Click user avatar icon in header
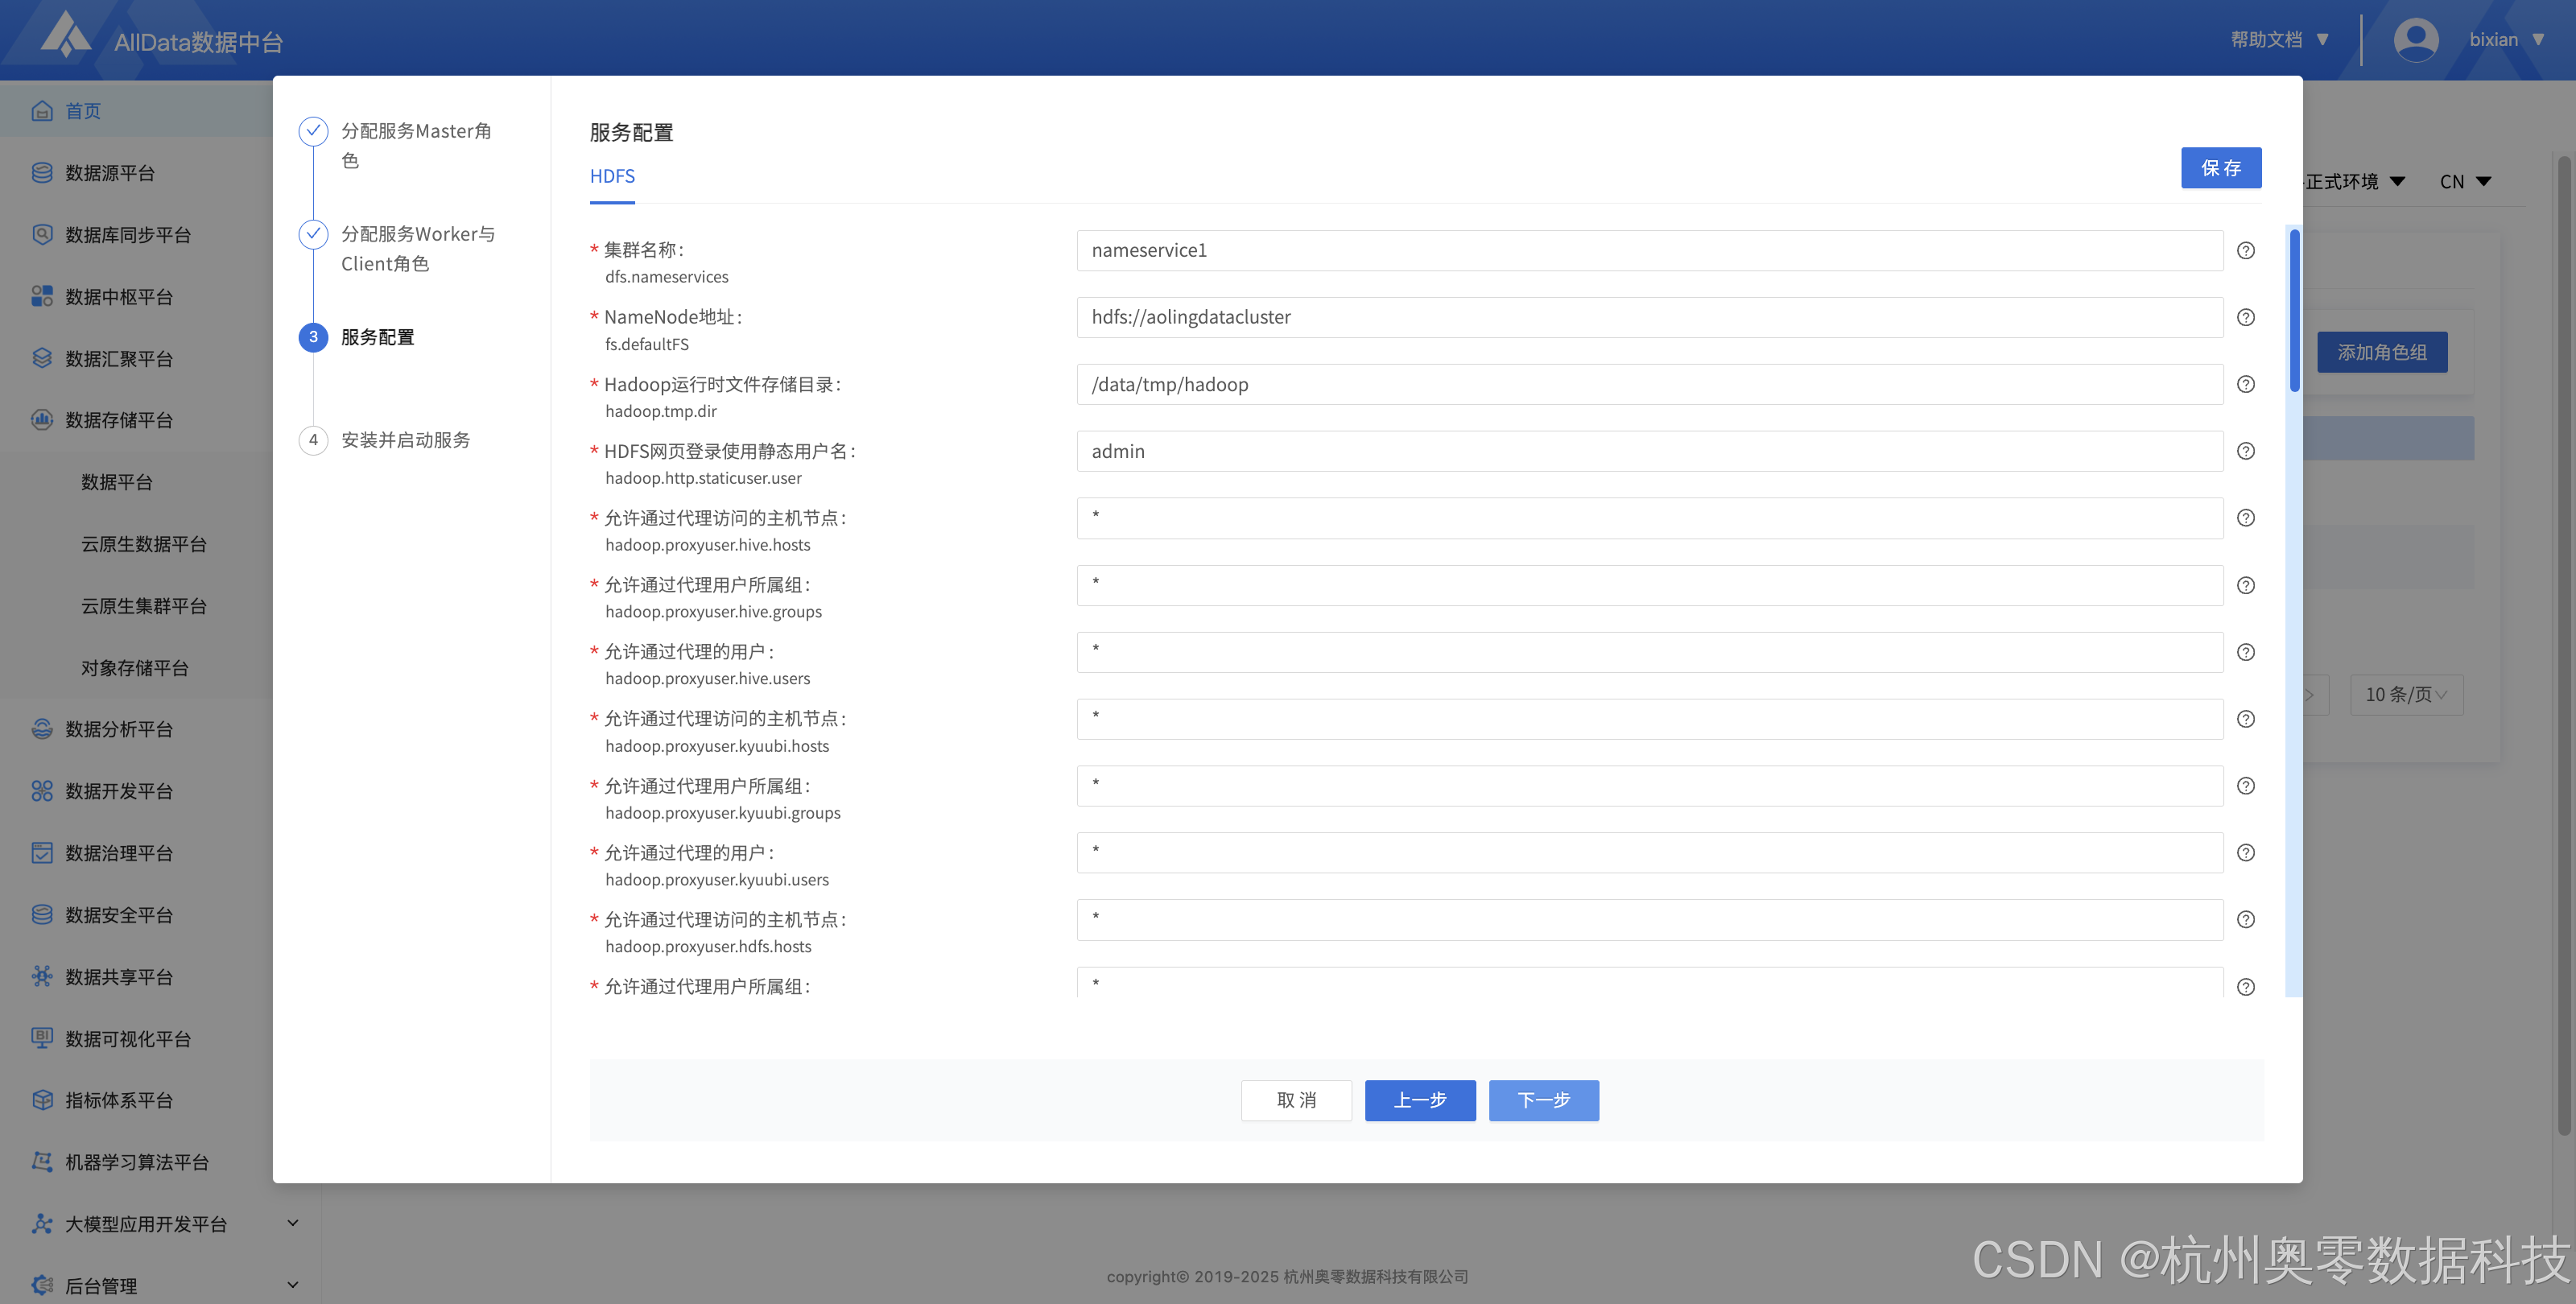Screen dimensions: 2576x1304 coord(2415,40)
